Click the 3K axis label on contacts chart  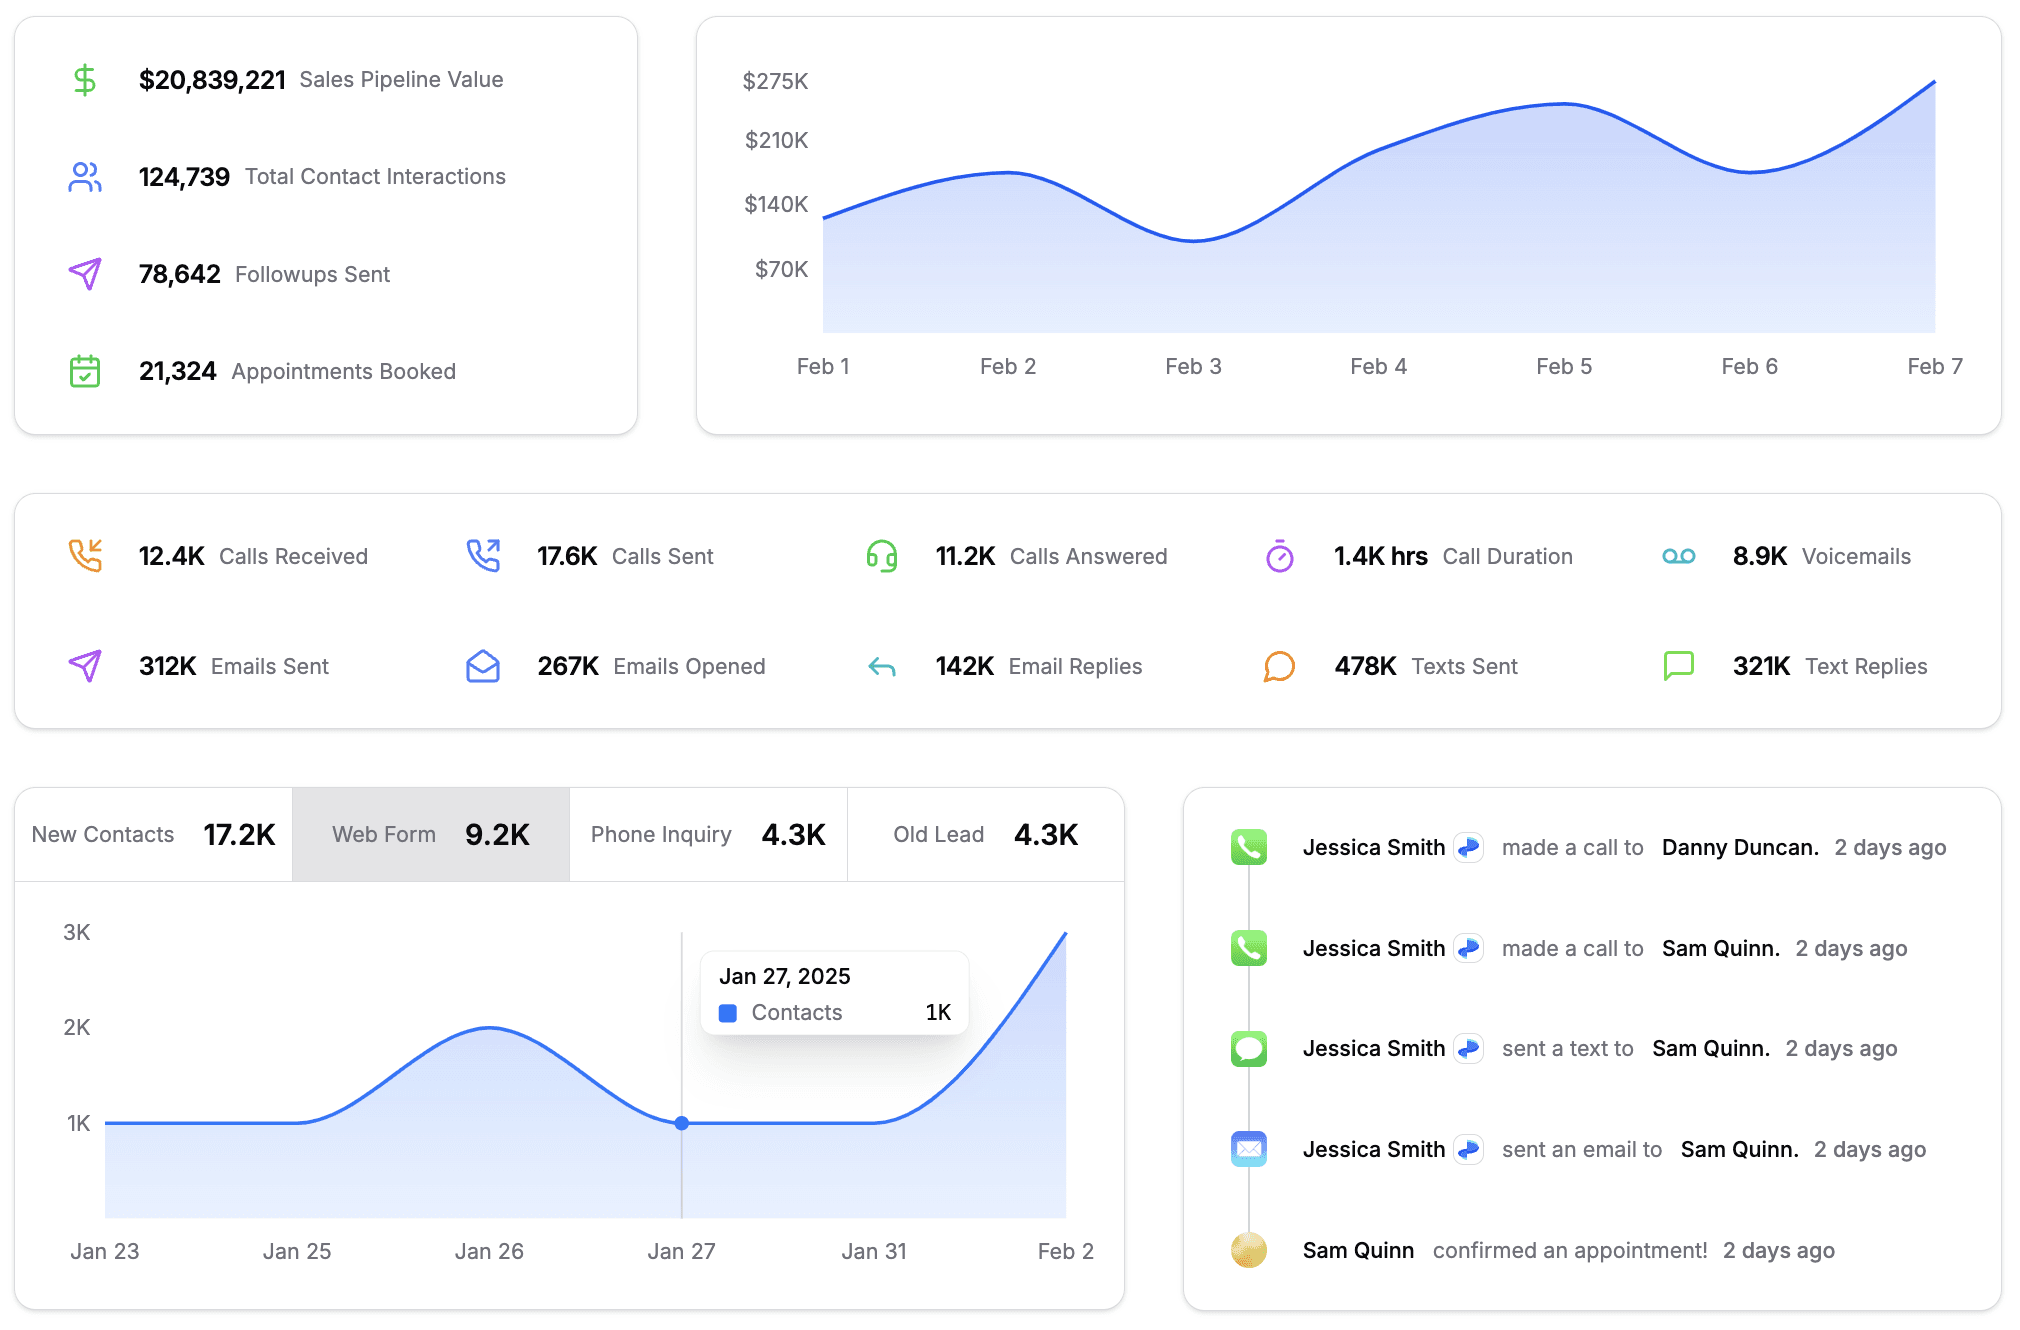coord(77,933)
